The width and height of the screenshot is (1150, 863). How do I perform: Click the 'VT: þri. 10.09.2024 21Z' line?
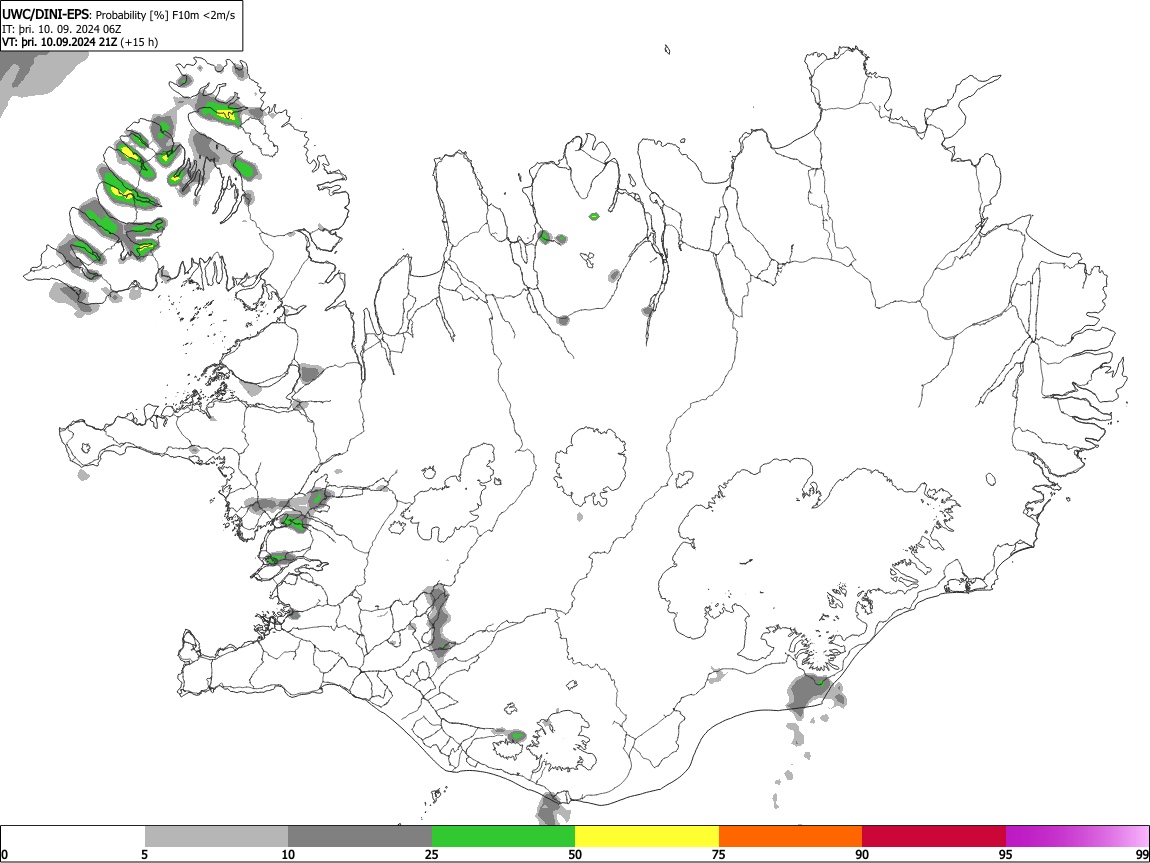coord(59,42)
